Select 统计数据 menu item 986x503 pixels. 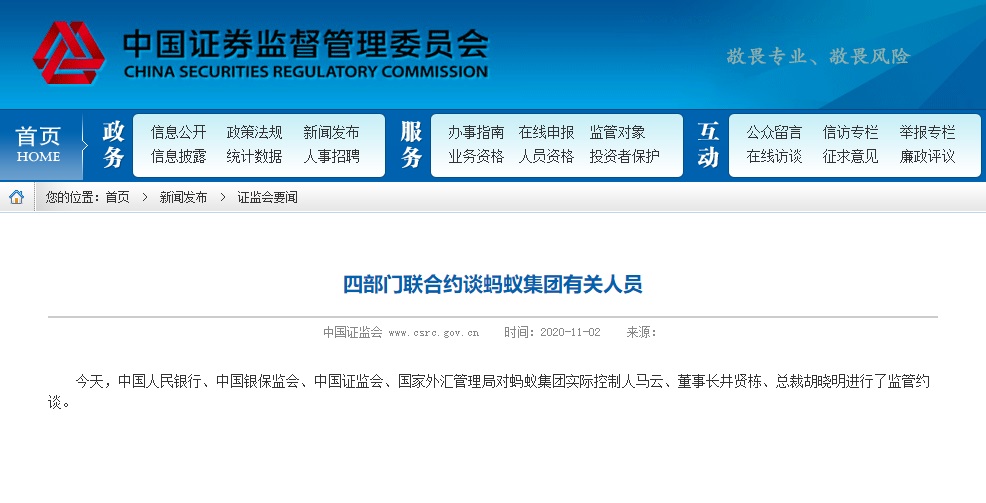pyautogui.click(x=255, y=156)
